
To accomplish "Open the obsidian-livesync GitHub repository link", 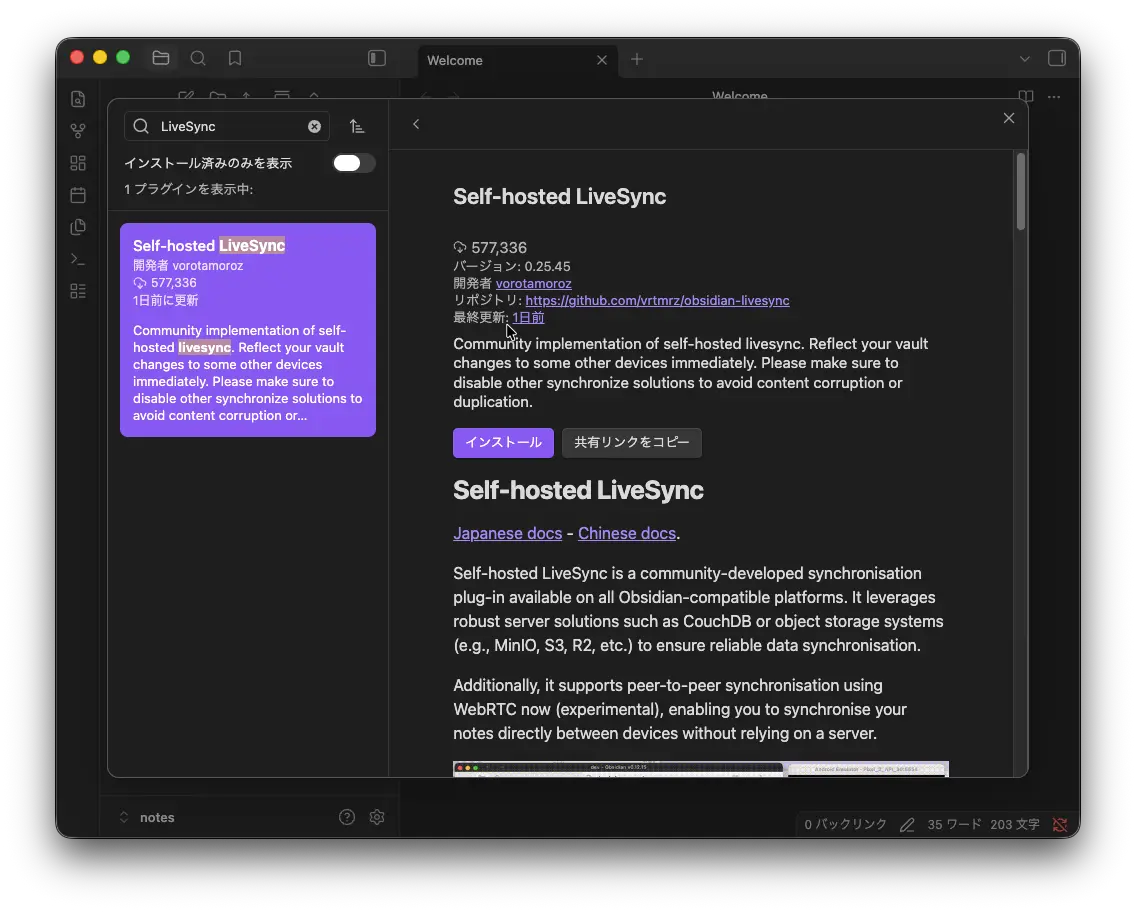I will point(657,300).
